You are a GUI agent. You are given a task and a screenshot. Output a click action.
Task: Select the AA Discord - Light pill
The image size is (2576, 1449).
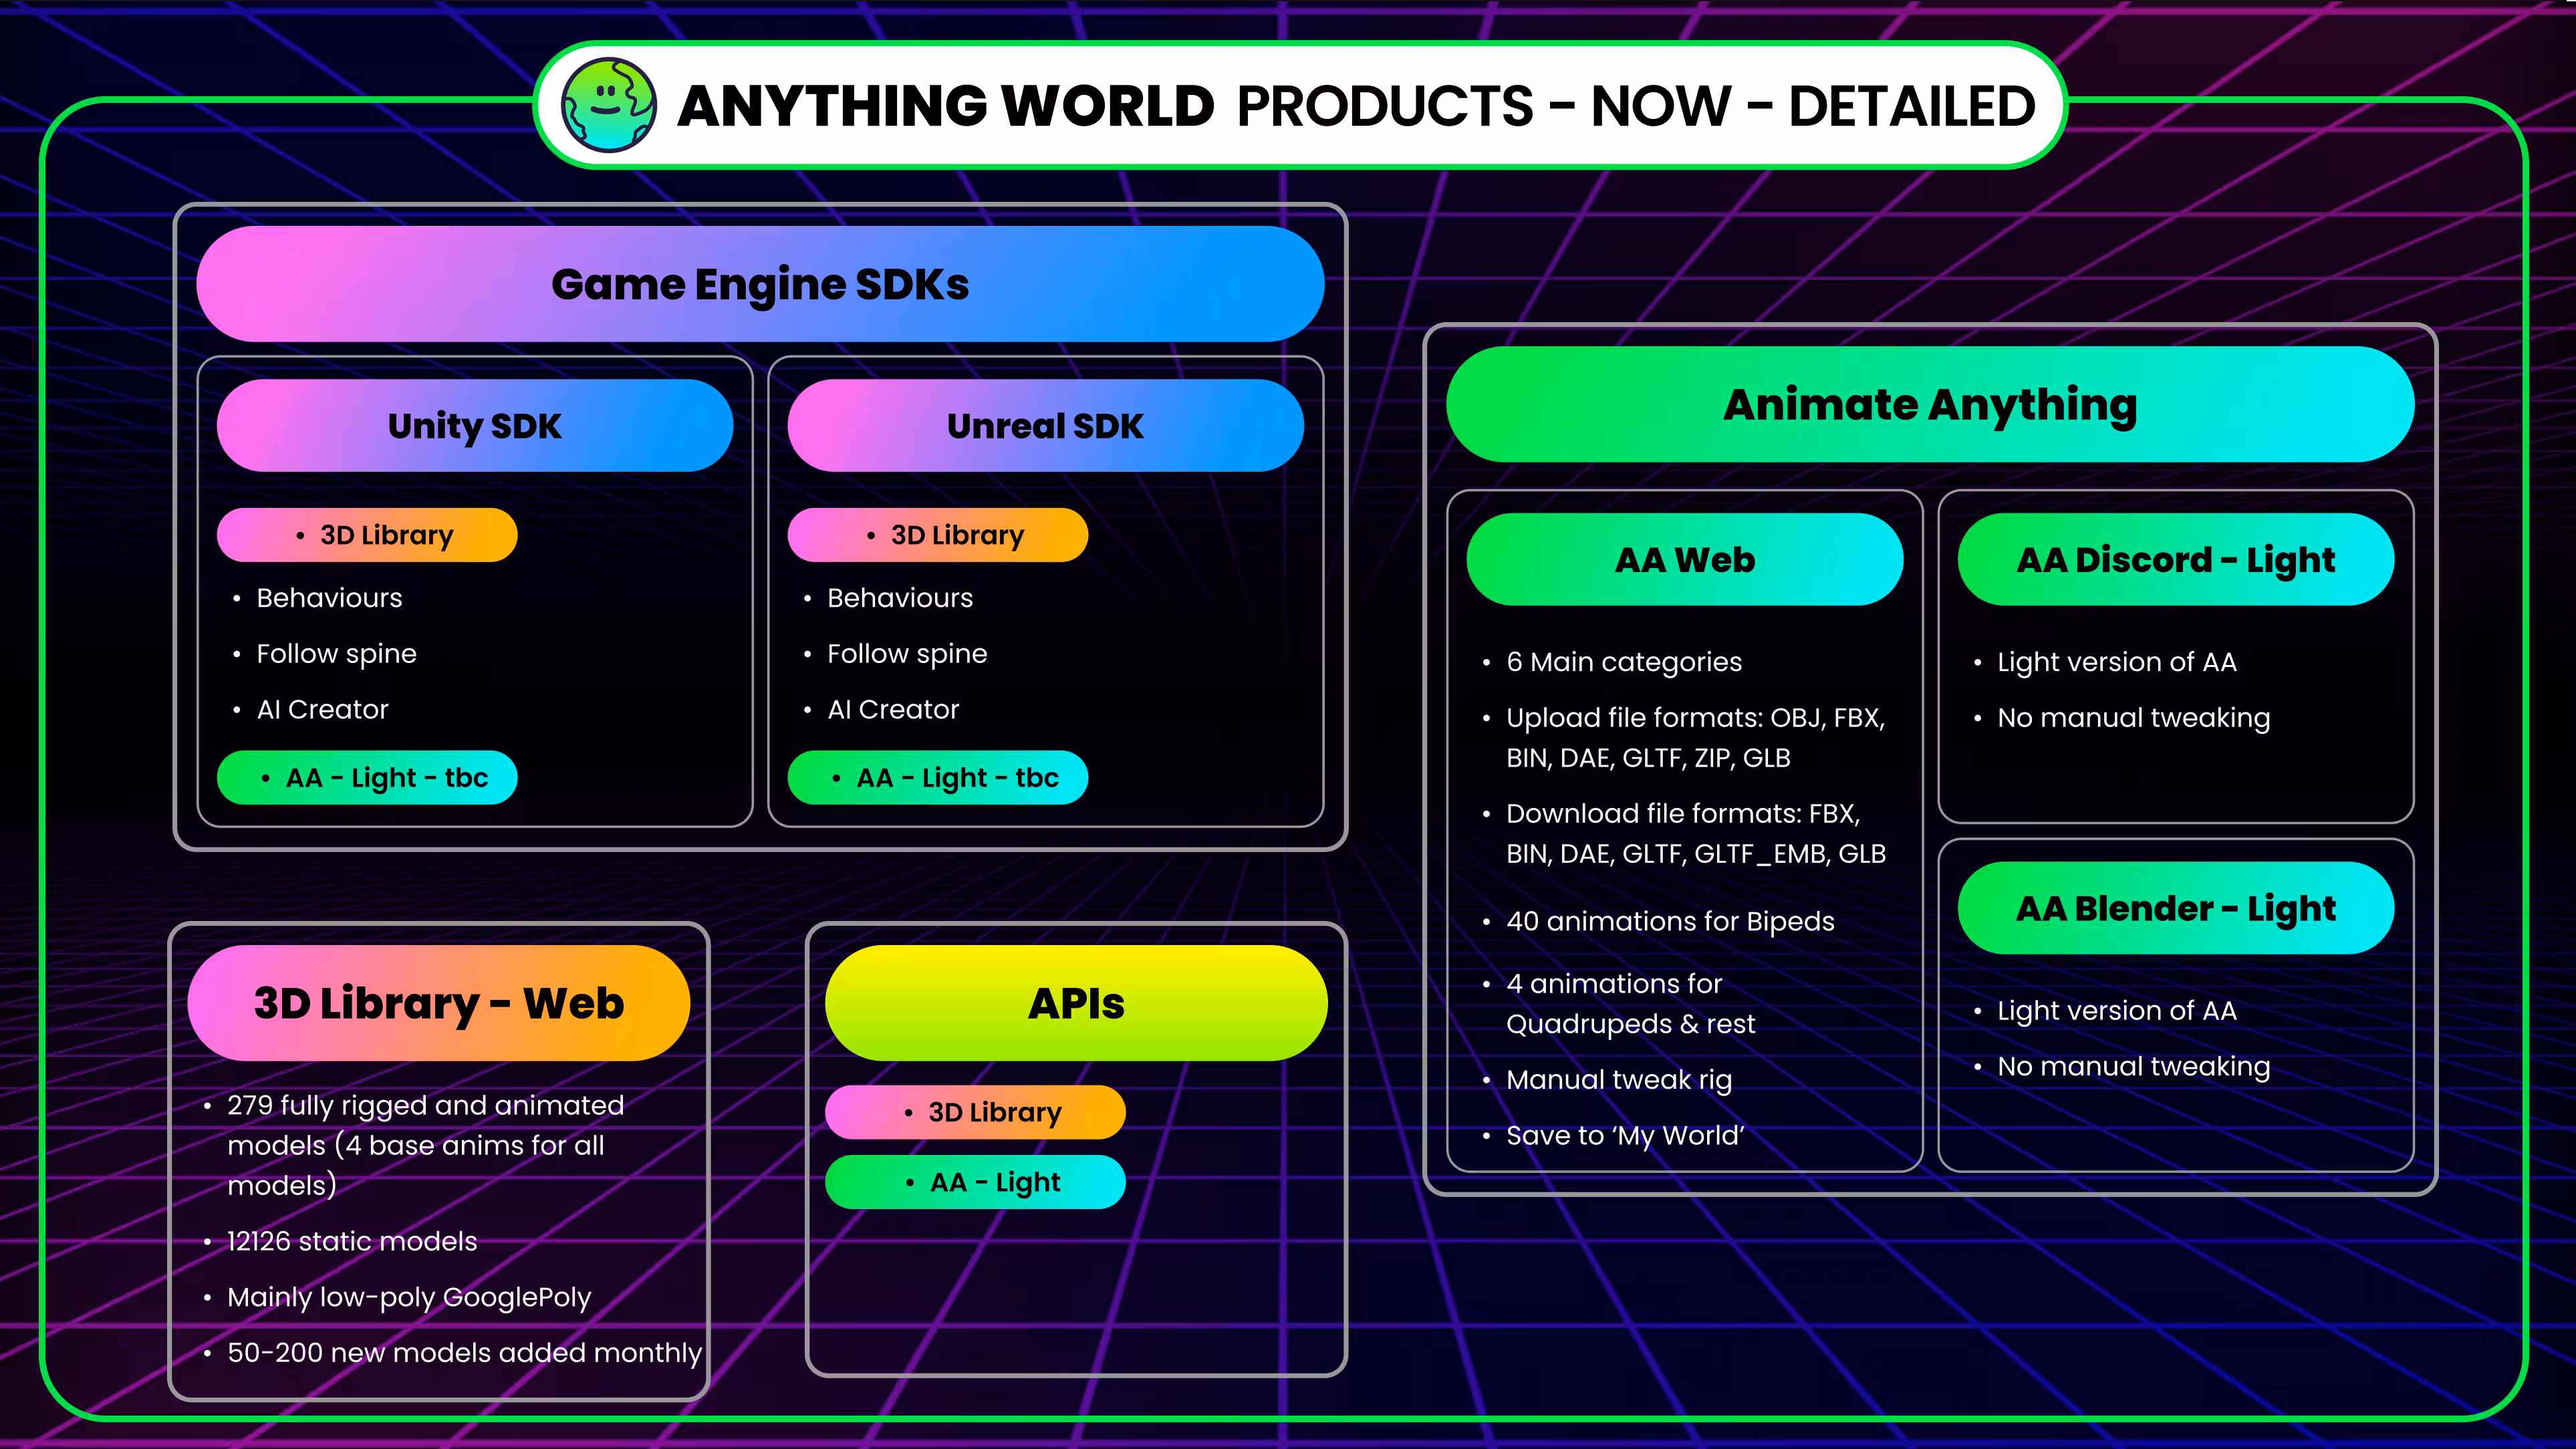pos(2176,560)
